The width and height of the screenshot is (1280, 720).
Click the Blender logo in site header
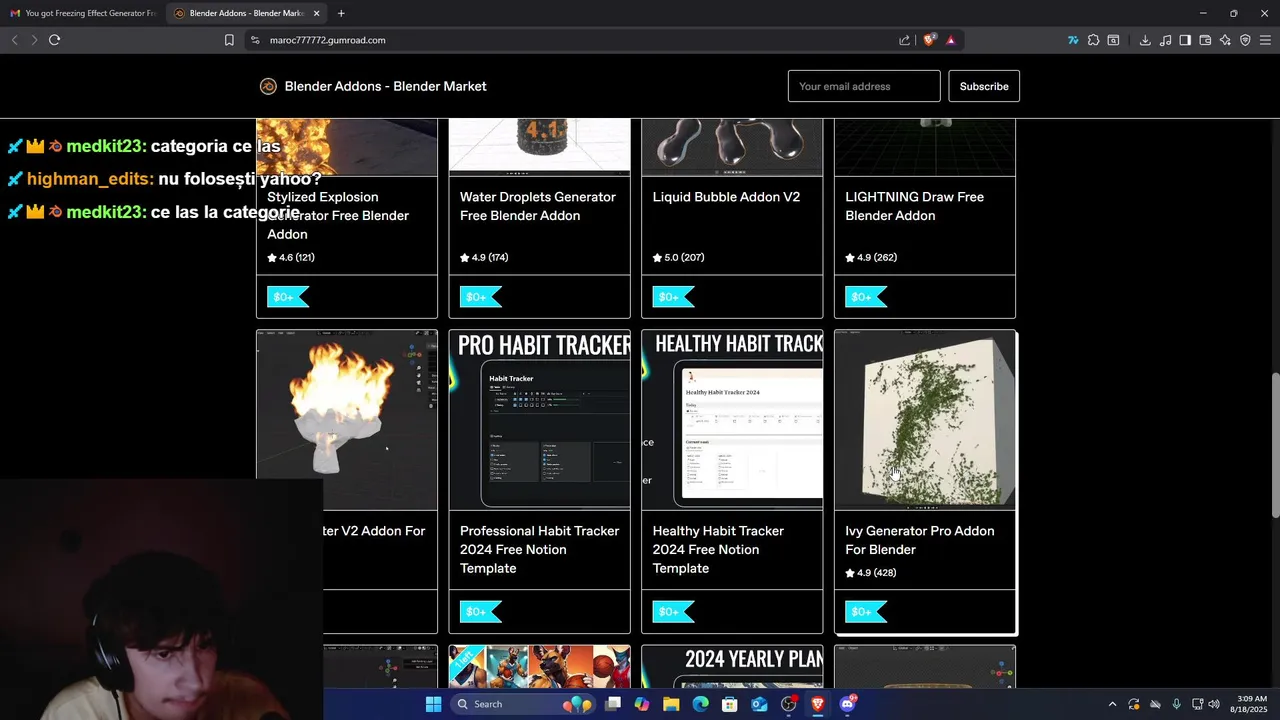point(268,86)
